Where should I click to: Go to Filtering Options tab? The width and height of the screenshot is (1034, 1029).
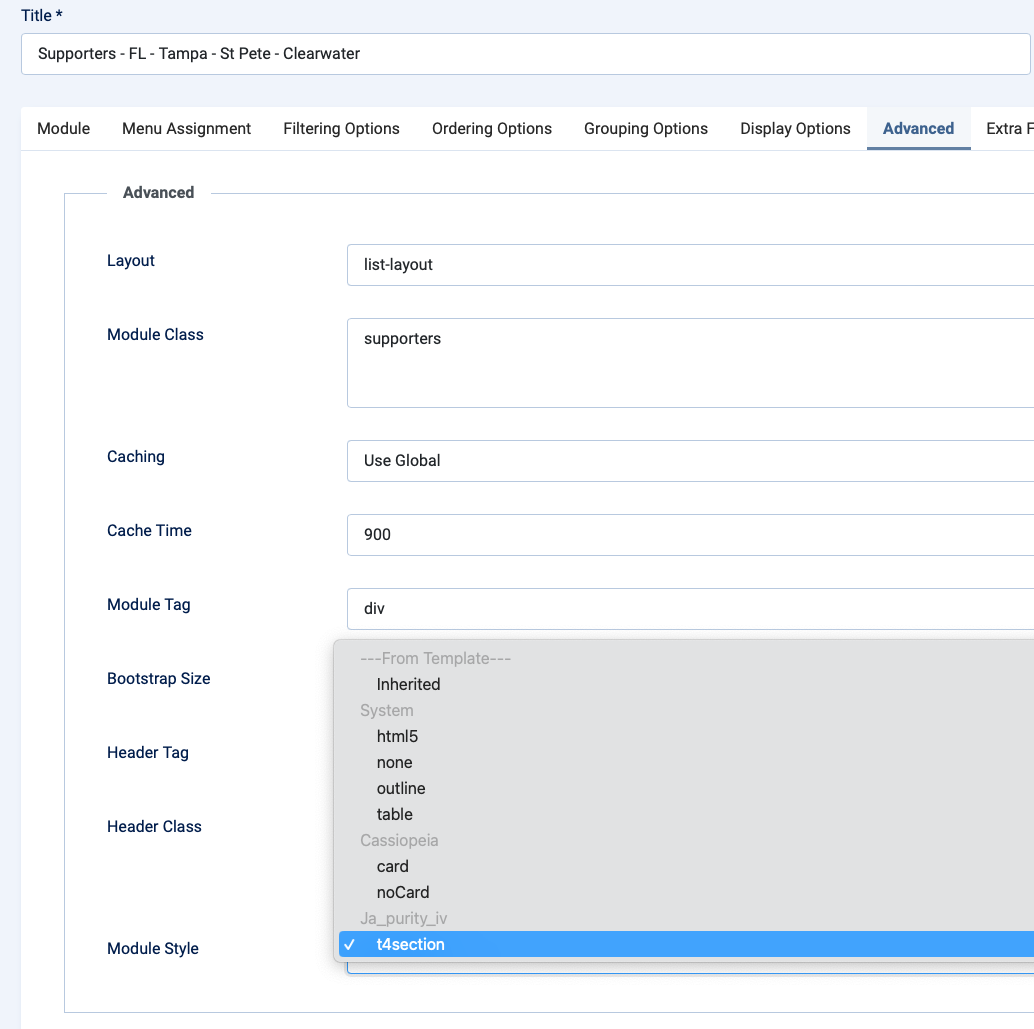point(341,129)
